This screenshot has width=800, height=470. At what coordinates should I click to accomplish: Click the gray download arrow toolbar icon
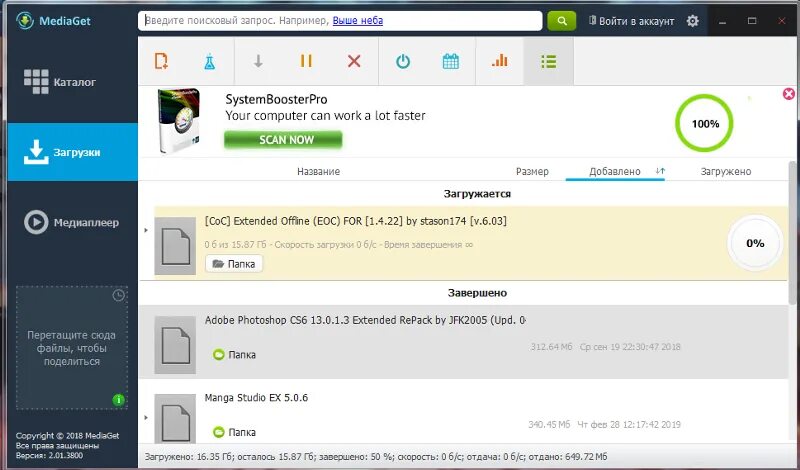258,61
